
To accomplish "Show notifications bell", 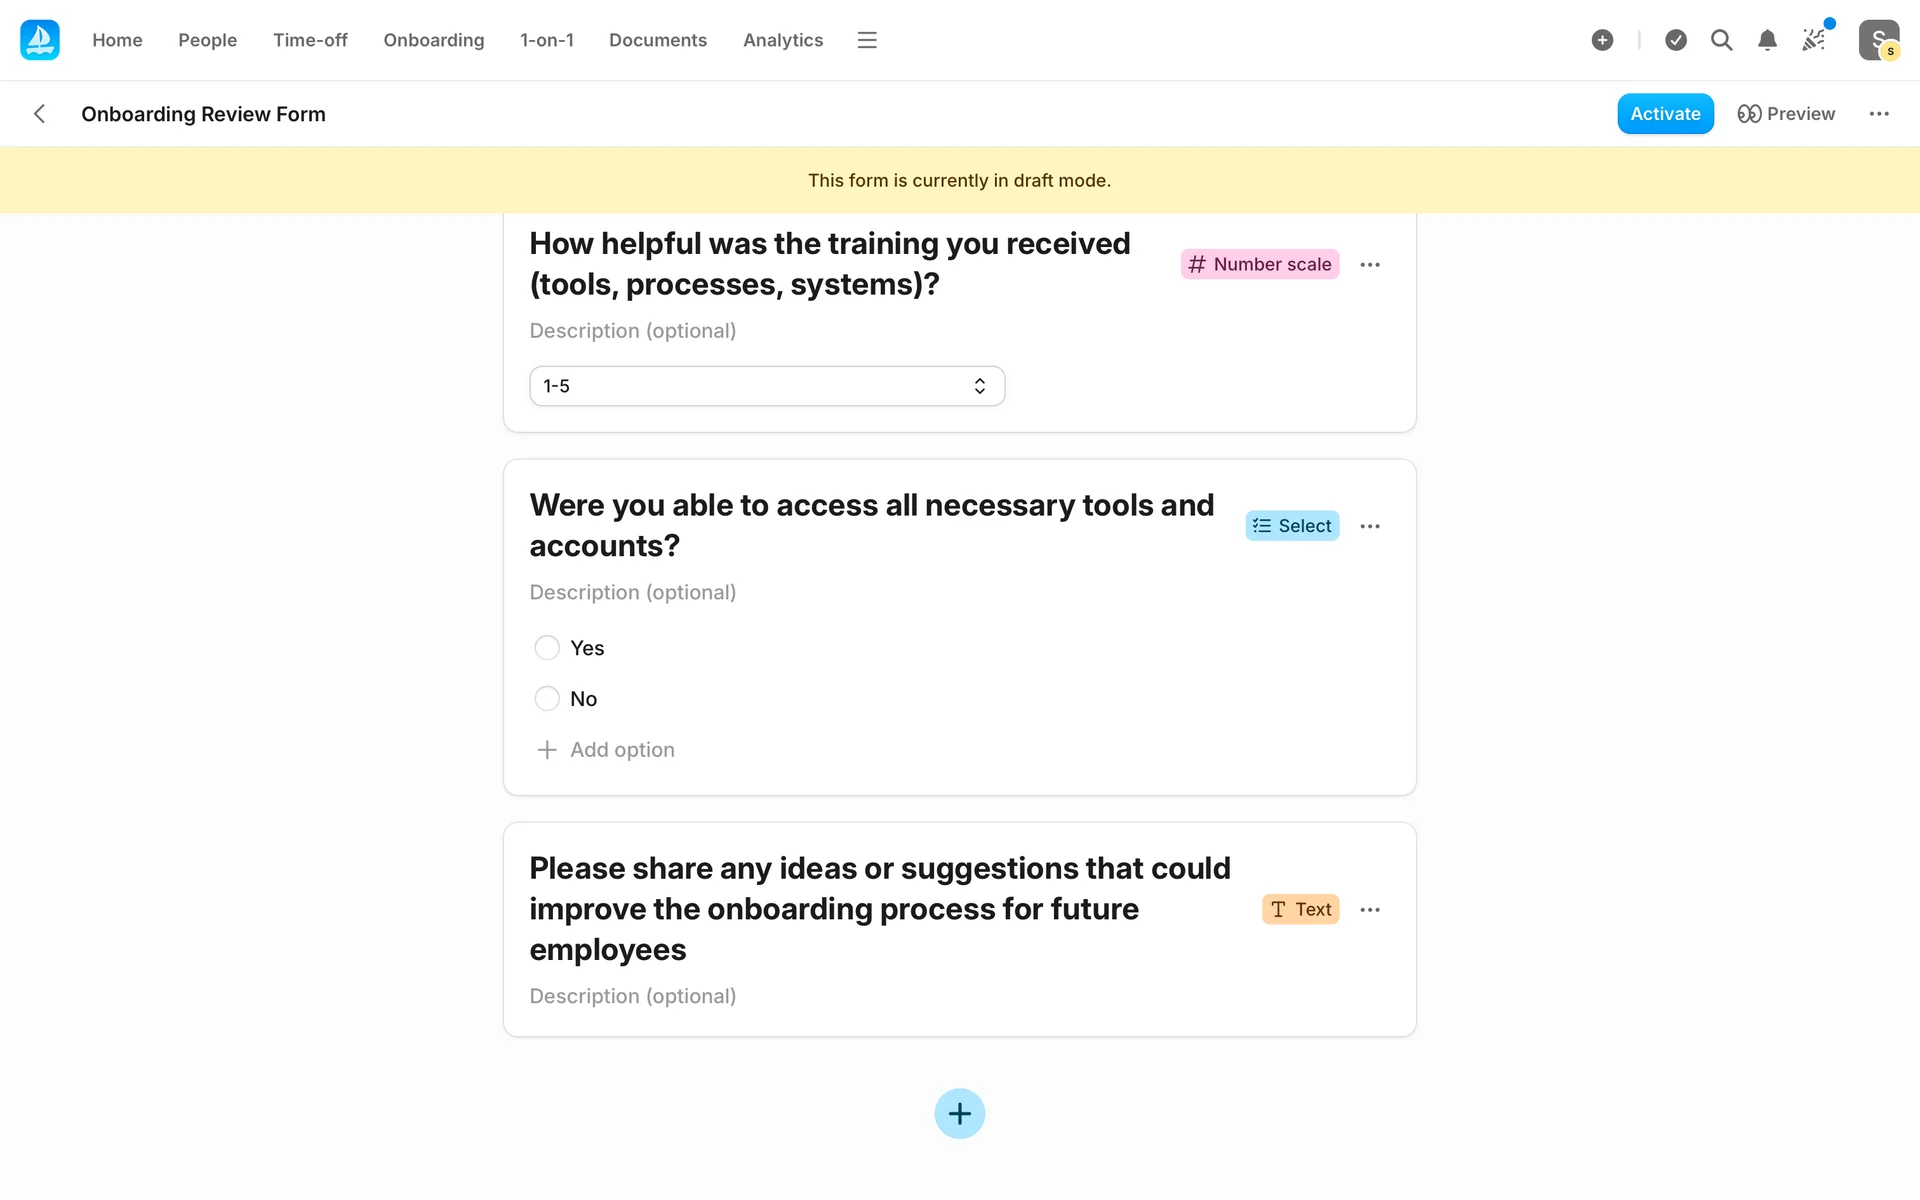I will tap(1767, 40).
